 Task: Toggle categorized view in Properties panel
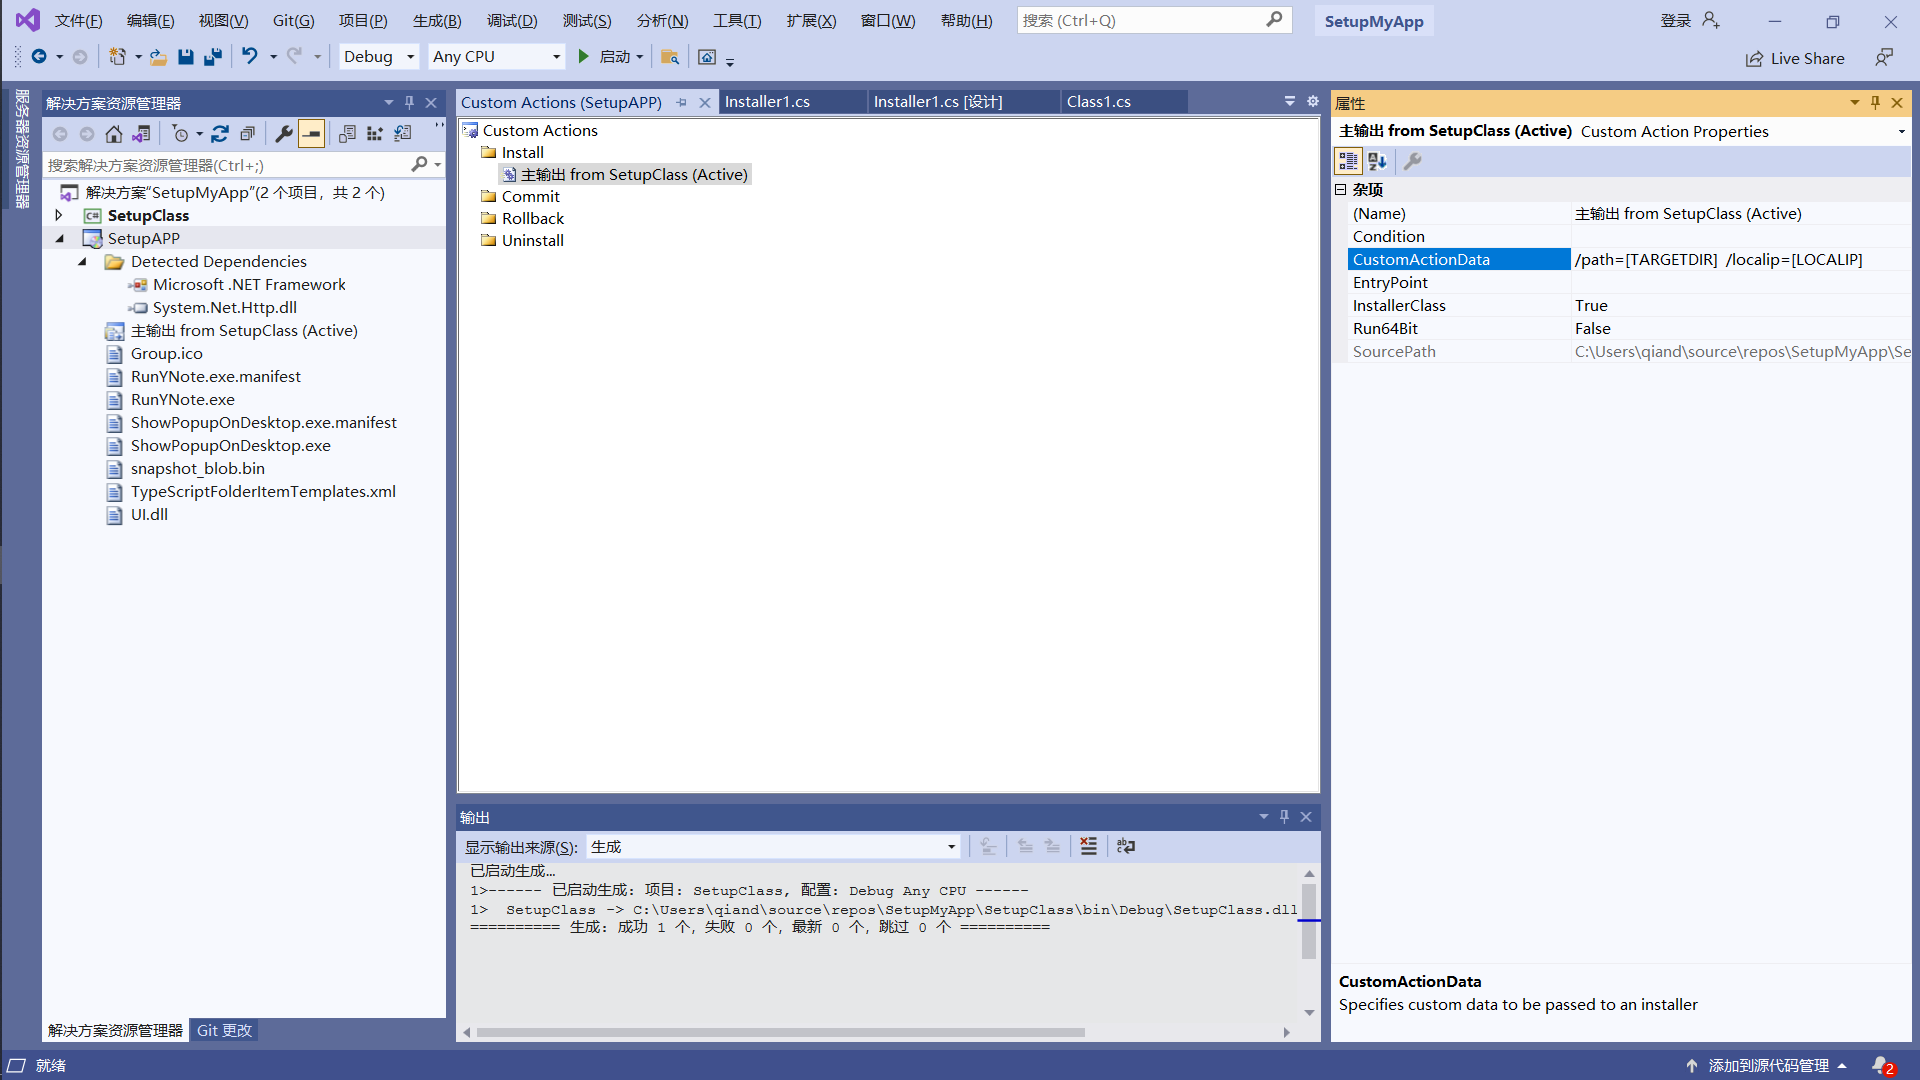pyautogui.click(x=1348, y=161)
